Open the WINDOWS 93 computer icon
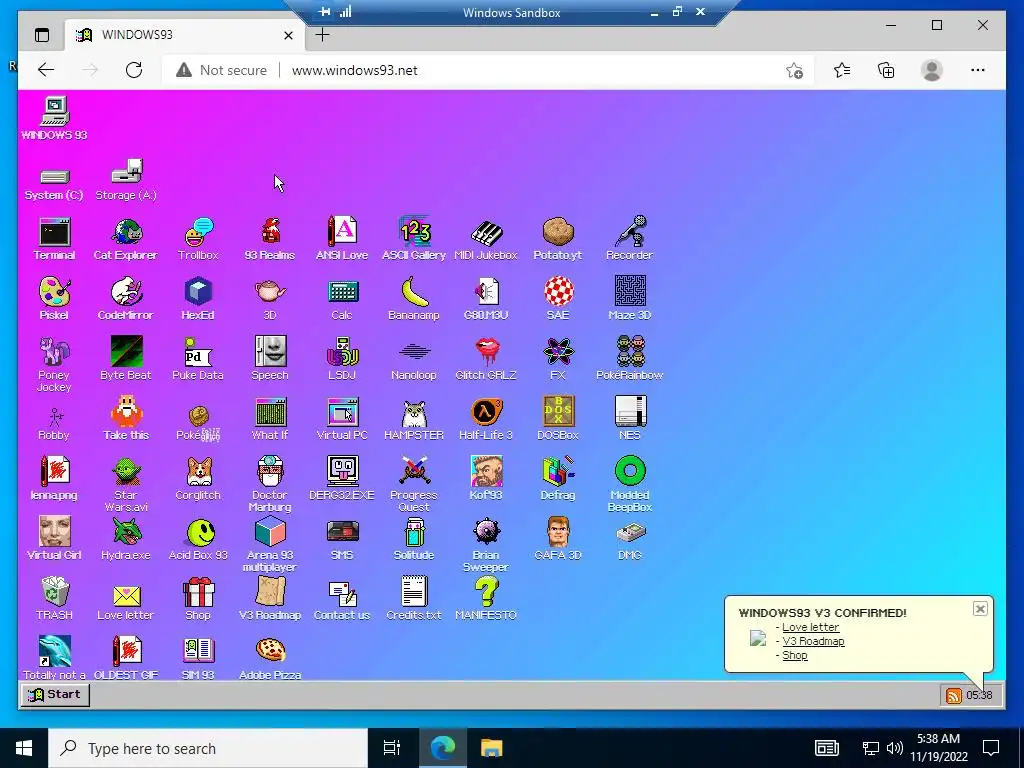 point(54,119)
